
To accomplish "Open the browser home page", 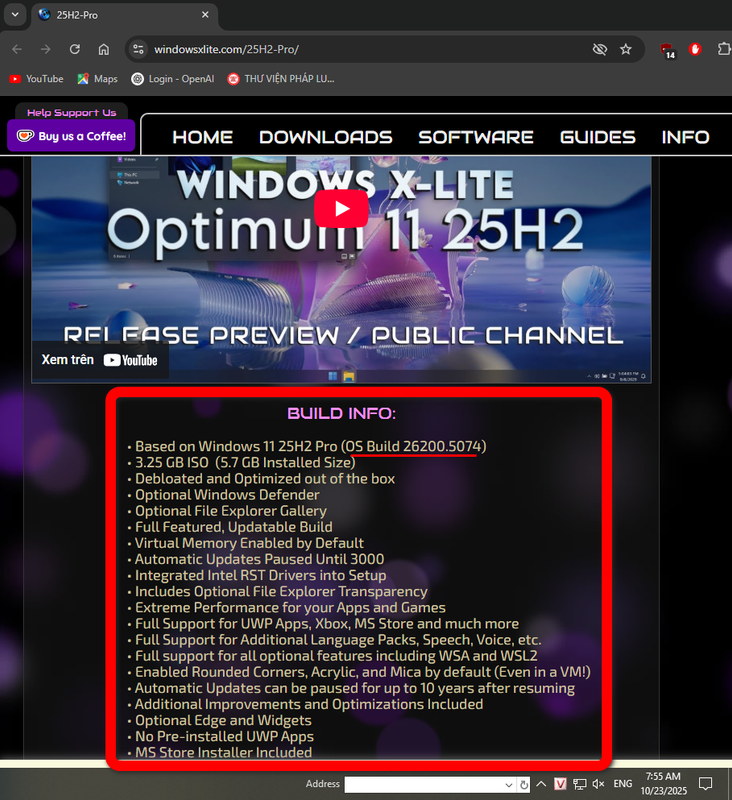I will pyautogui.click(x=104, y=49).
